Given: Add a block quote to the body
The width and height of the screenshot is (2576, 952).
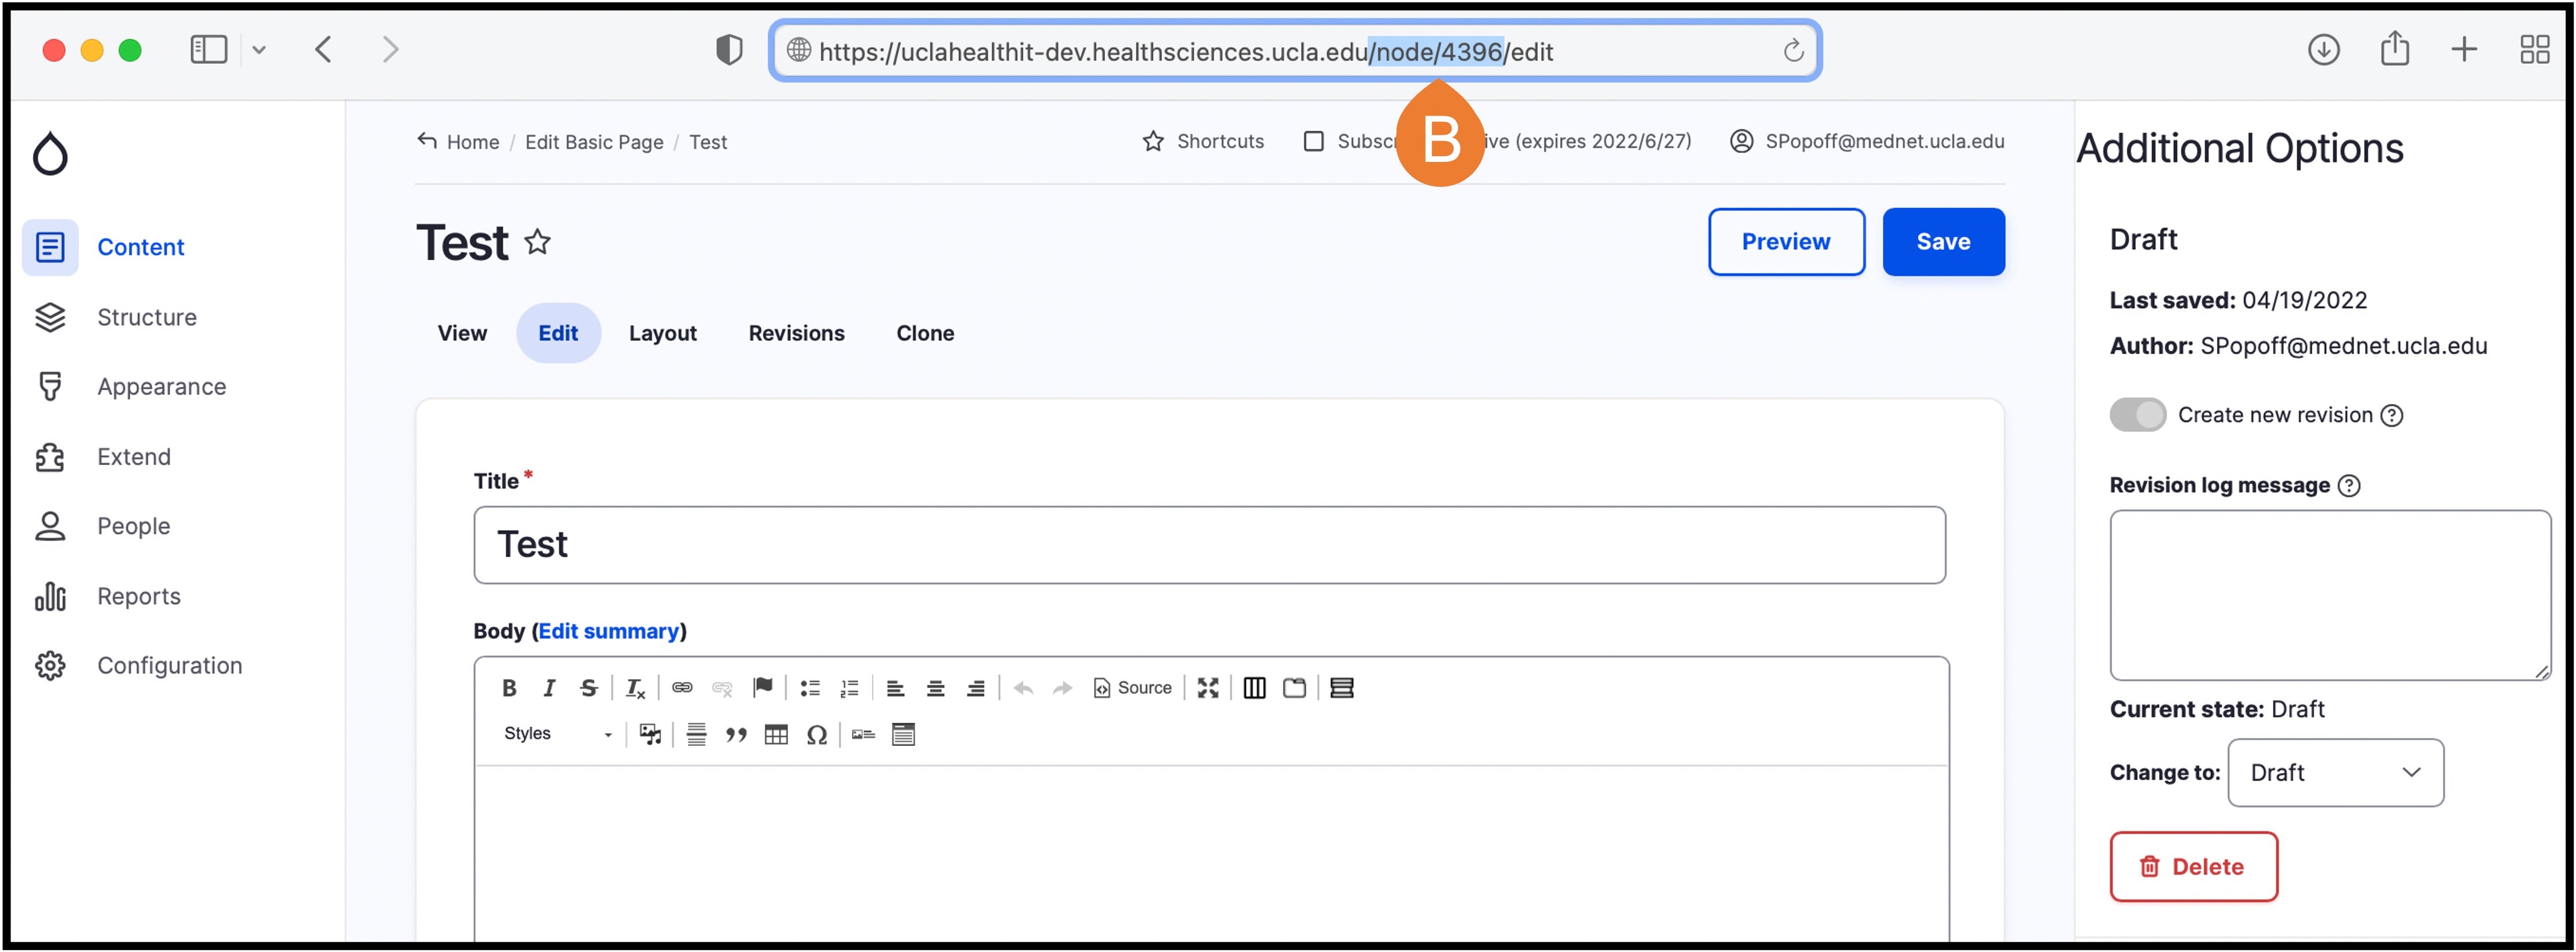Looking at the screenshot, I should (x=736, y=735).
